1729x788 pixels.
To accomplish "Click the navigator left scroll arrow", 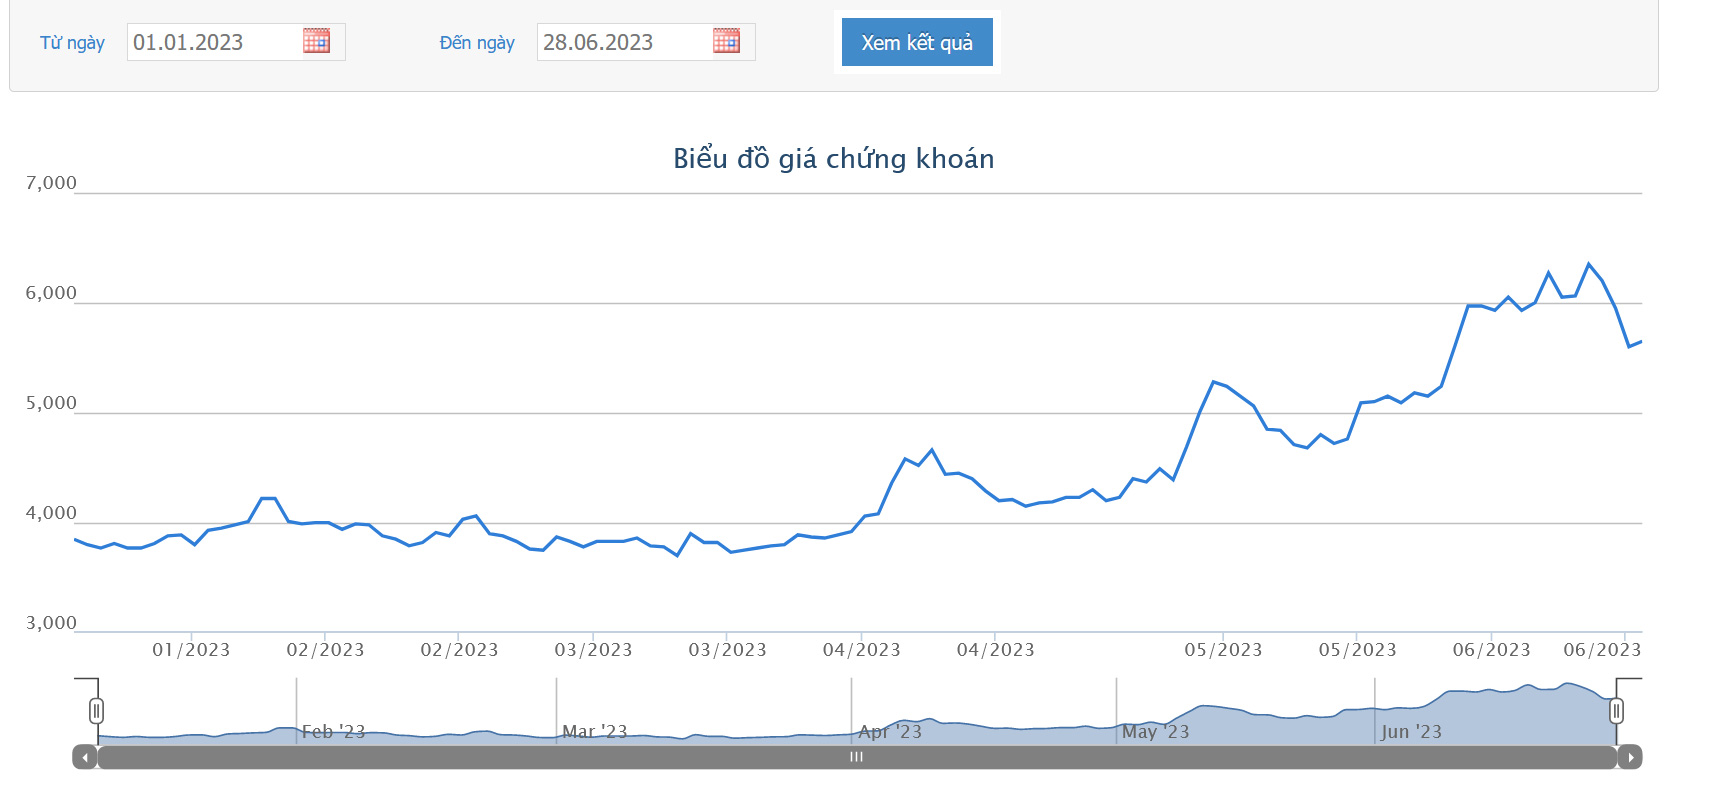I will click(x=85, y=757).
